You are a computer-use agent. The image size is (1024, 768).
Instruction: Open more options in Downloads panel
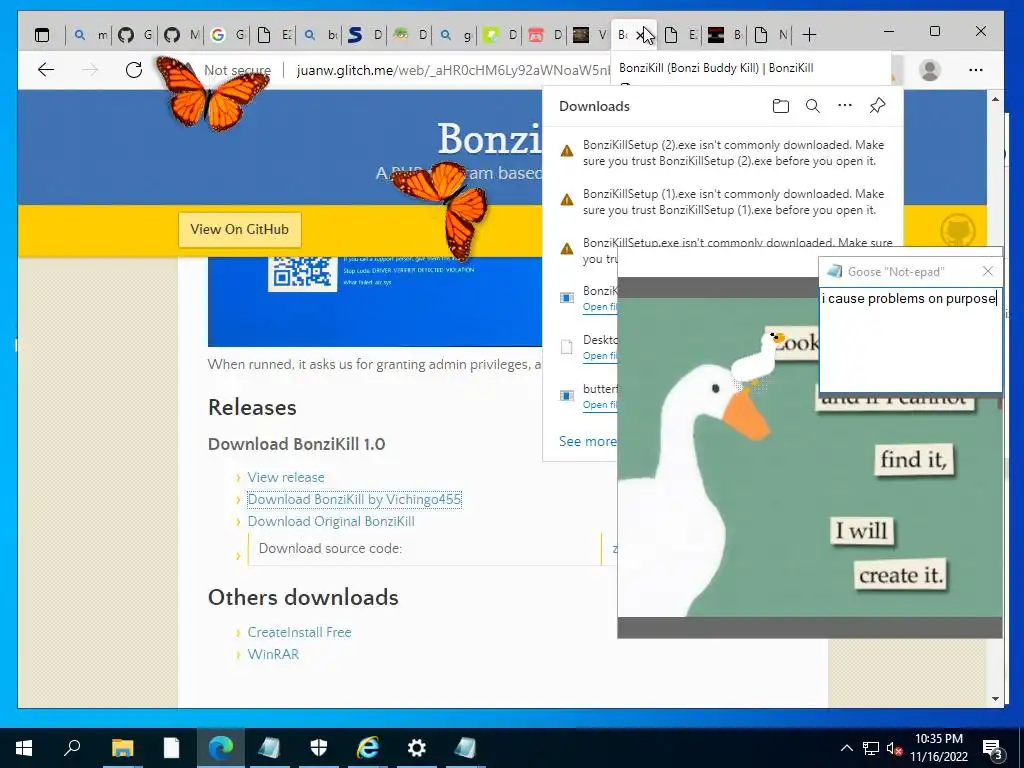[x=845, y=105]
